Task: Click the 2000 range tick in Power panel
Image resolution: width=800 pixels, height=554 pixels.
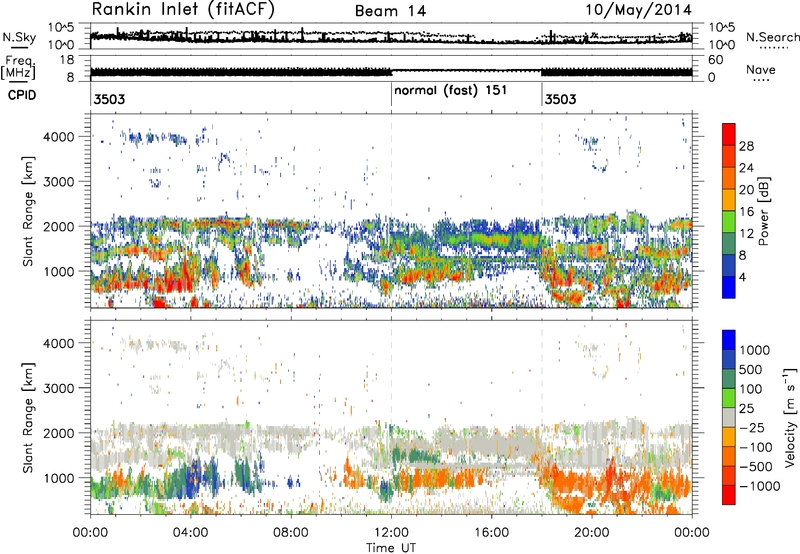Action: [58, 226]
